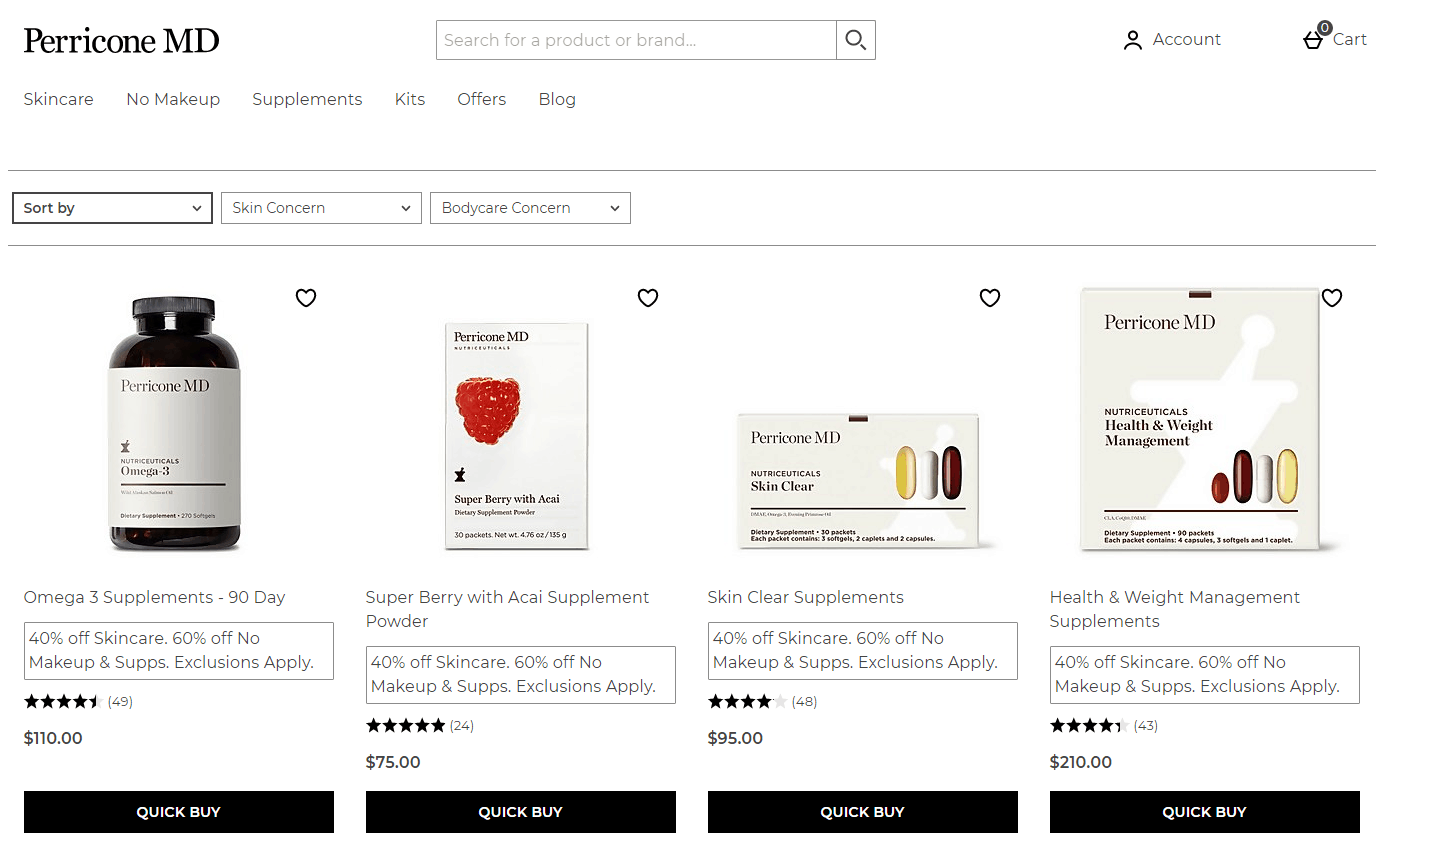View Omega-3 bottle product image
Viewport: 1448px width, 866px height.
tap(175, 424)
